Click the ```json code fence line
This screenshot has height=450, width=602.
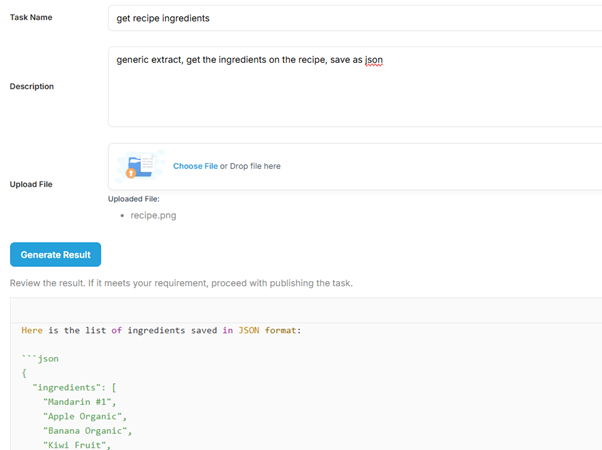(x=40, y=359)
